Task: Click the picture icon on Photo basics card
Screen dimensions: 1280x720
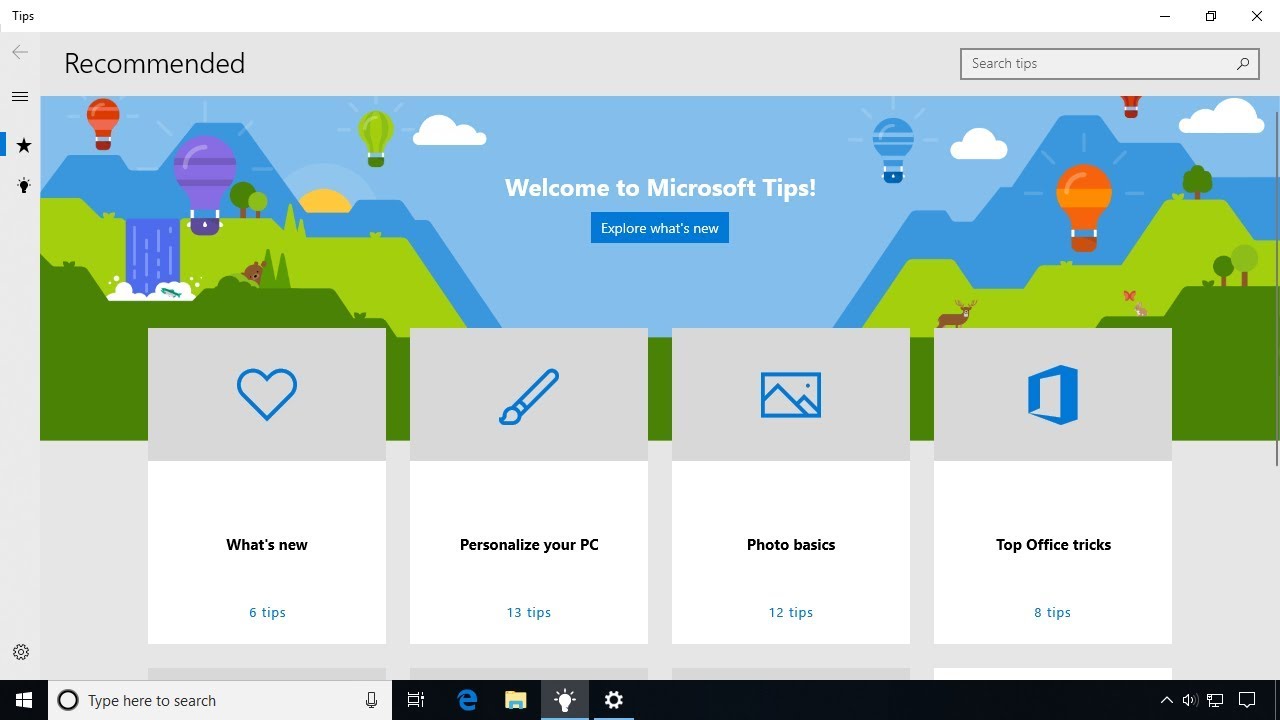Action: pos(791,395)
